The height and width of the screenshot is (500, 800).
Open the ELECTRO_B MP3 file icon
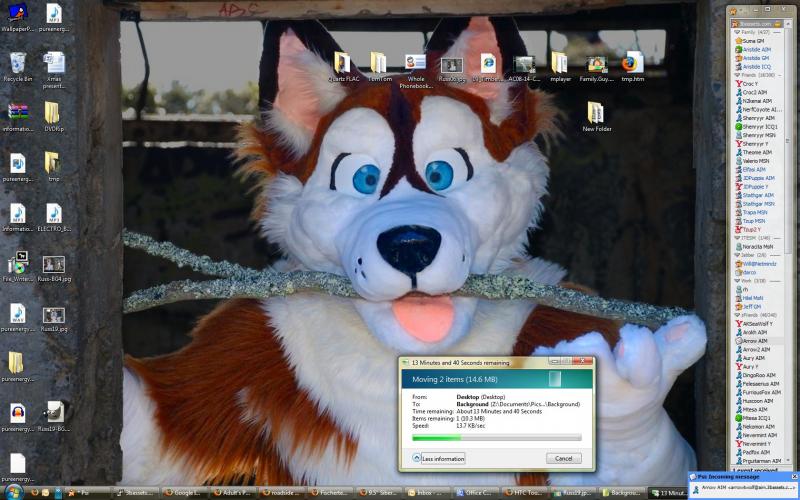(x=53, y=214)
